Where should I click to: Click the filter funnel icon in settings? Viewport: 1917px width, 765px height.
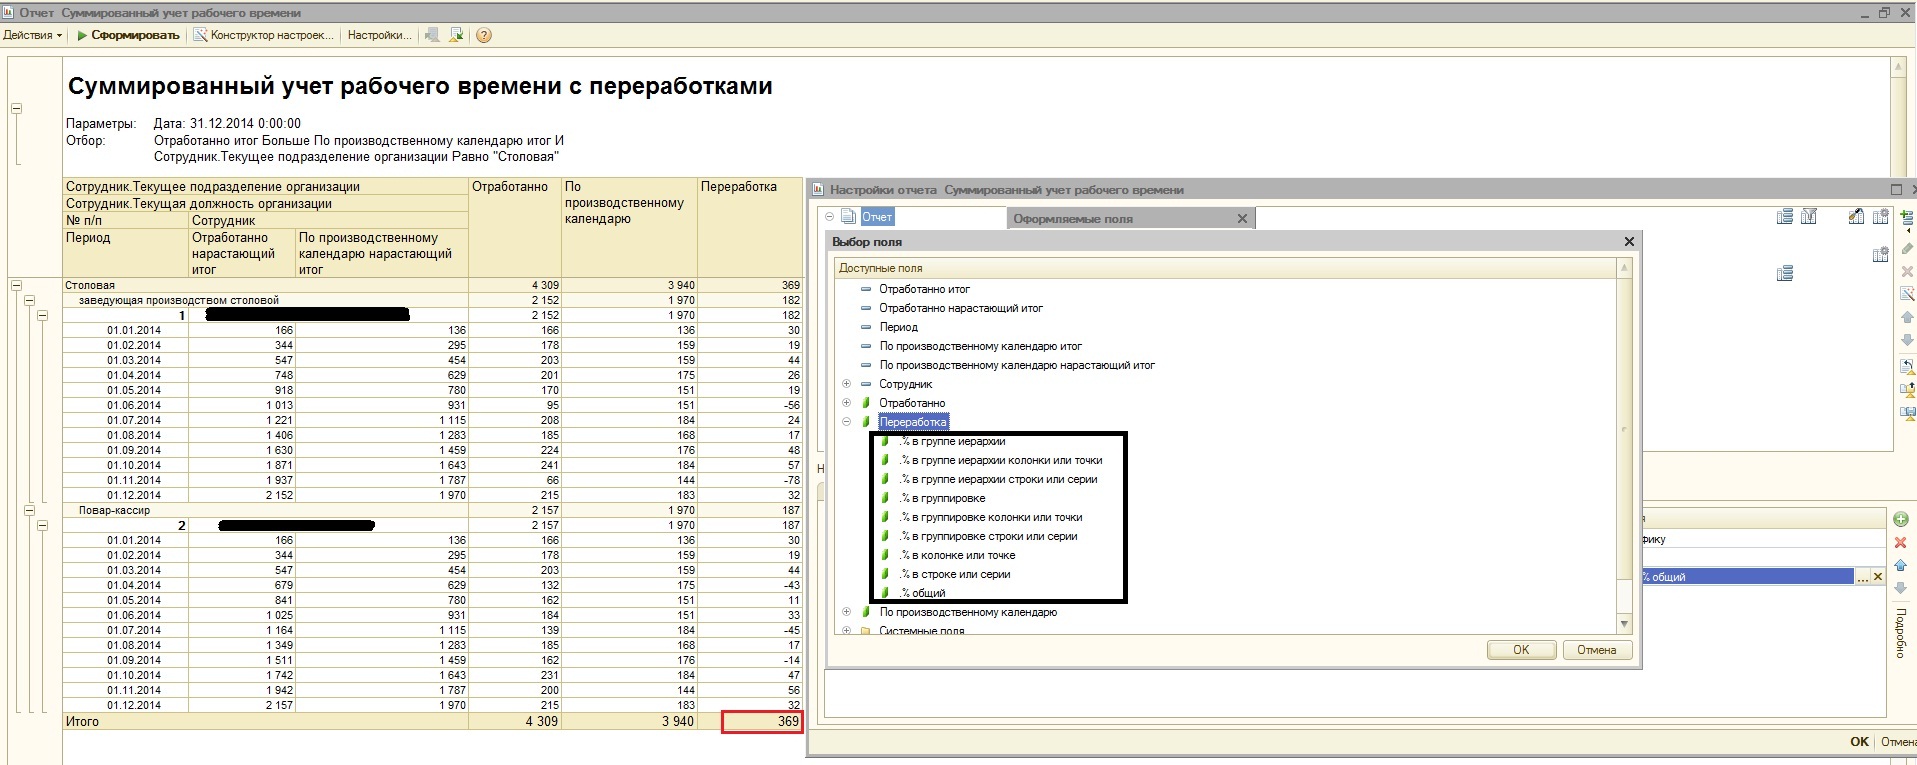pos(1808,217)
